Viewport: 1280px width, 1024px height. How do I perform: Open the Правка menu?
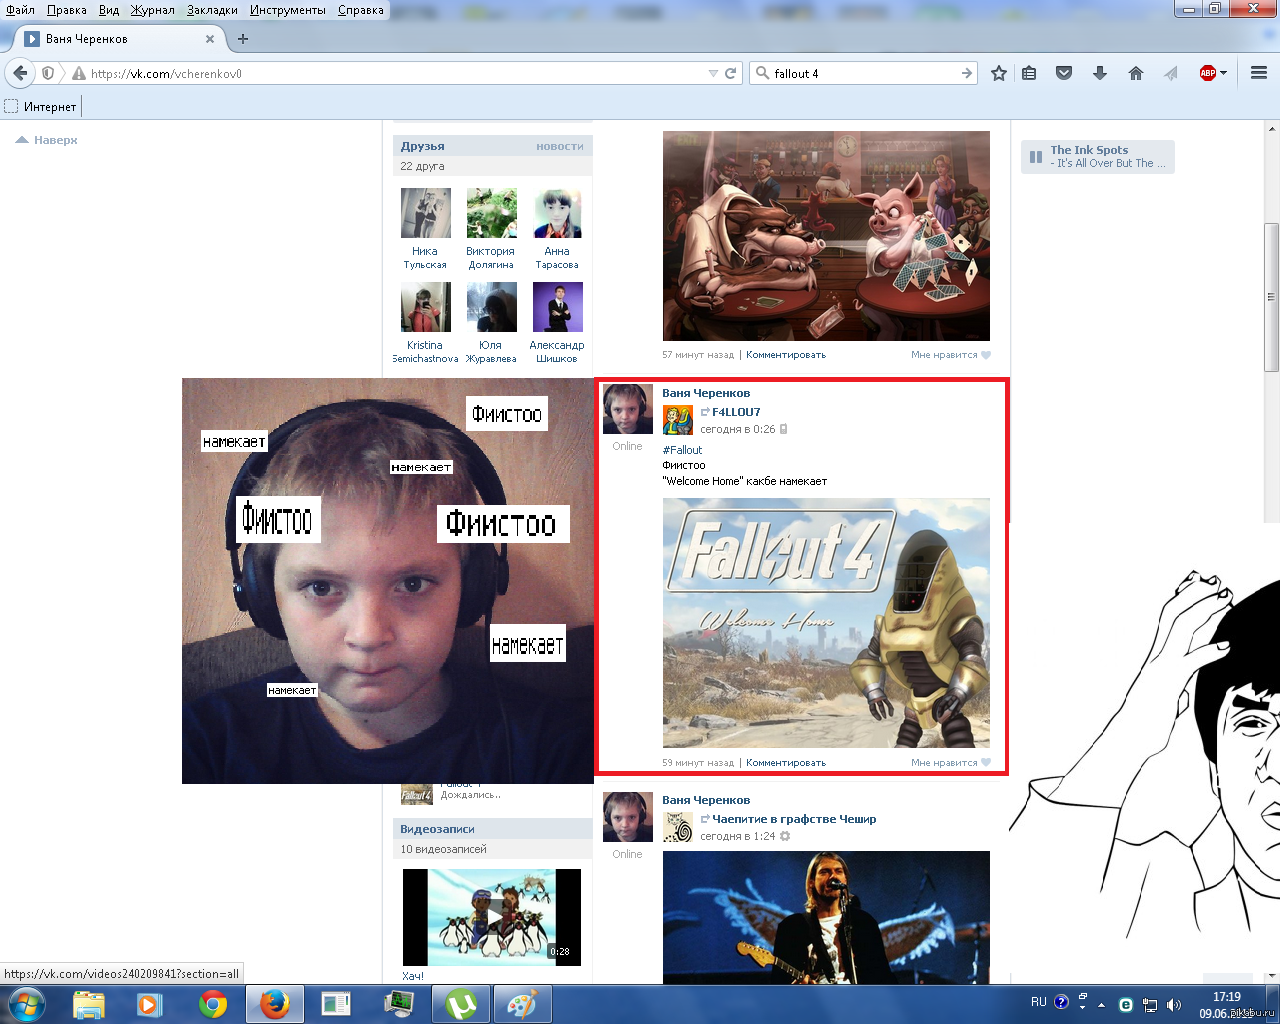click(x=66, y=10)
